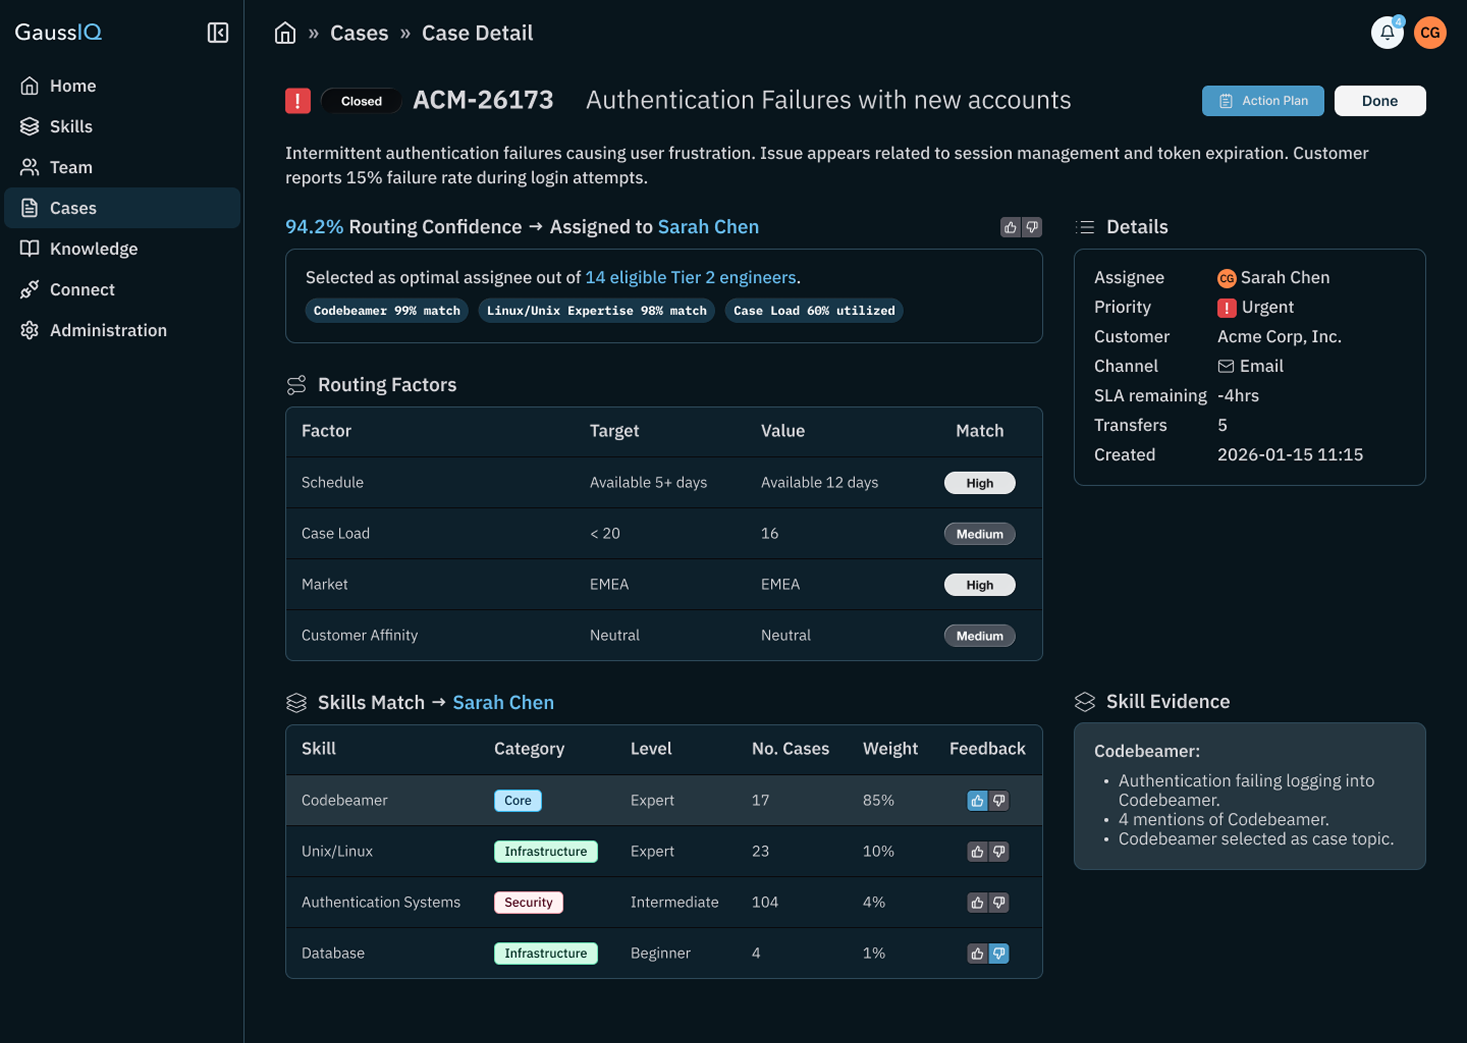1467x1044 pixels.
Task: Thumbs up the Authentication Systems row
Action: coord(977,903)
